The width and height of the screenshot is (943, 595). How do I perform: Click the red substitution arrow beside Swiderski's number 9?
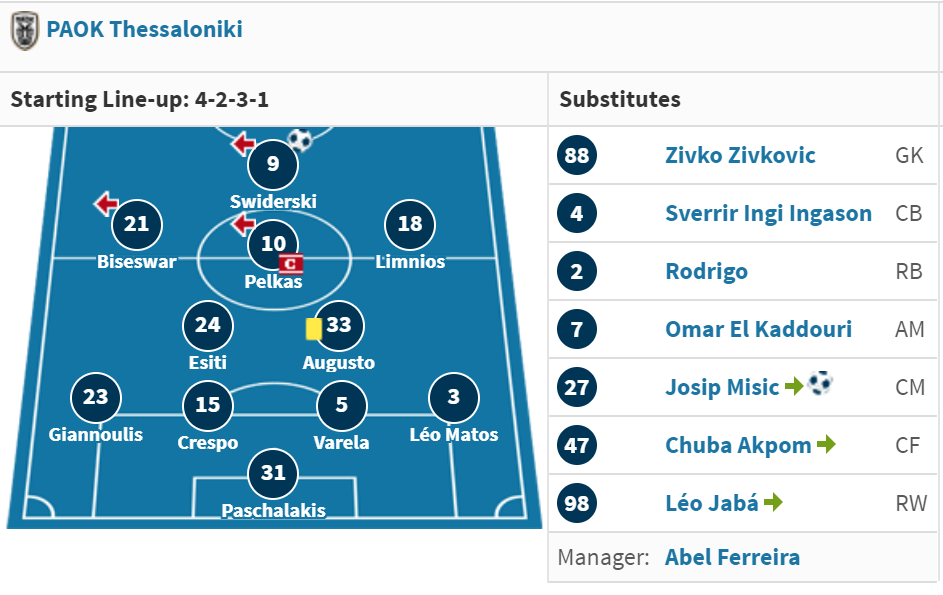tap(244, 144)
